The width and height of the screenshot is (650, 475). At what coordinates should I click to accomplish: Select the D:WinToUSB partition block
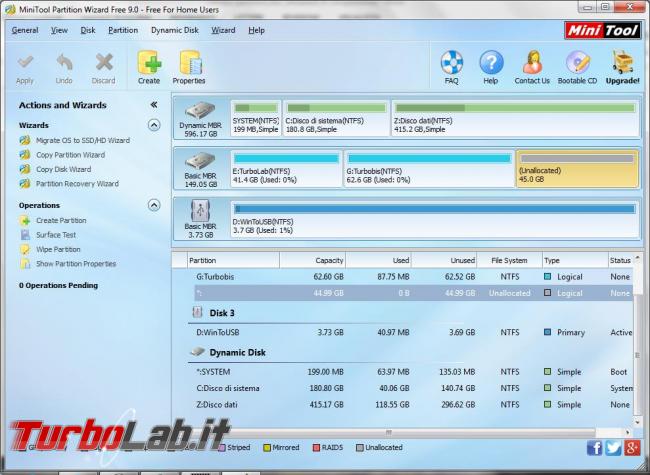434,219
